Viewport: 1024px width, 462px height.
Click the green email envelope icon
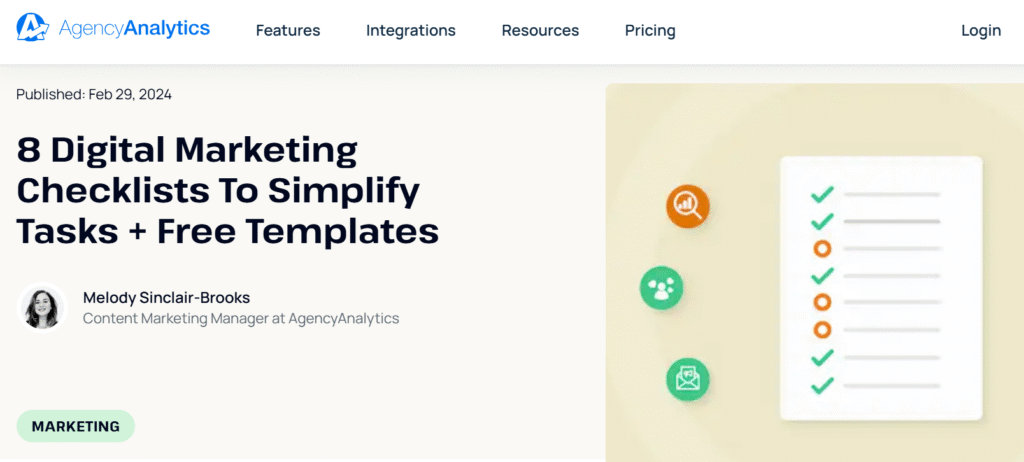[x=688, y=379]
